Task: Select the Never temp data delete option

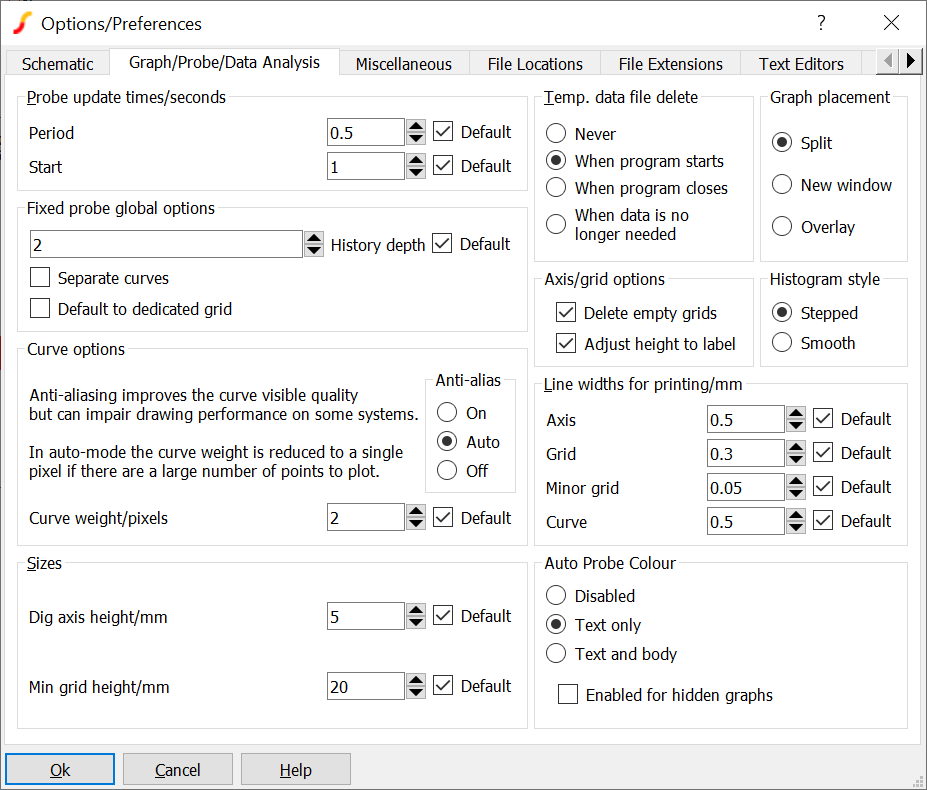Action: [557, 134]
